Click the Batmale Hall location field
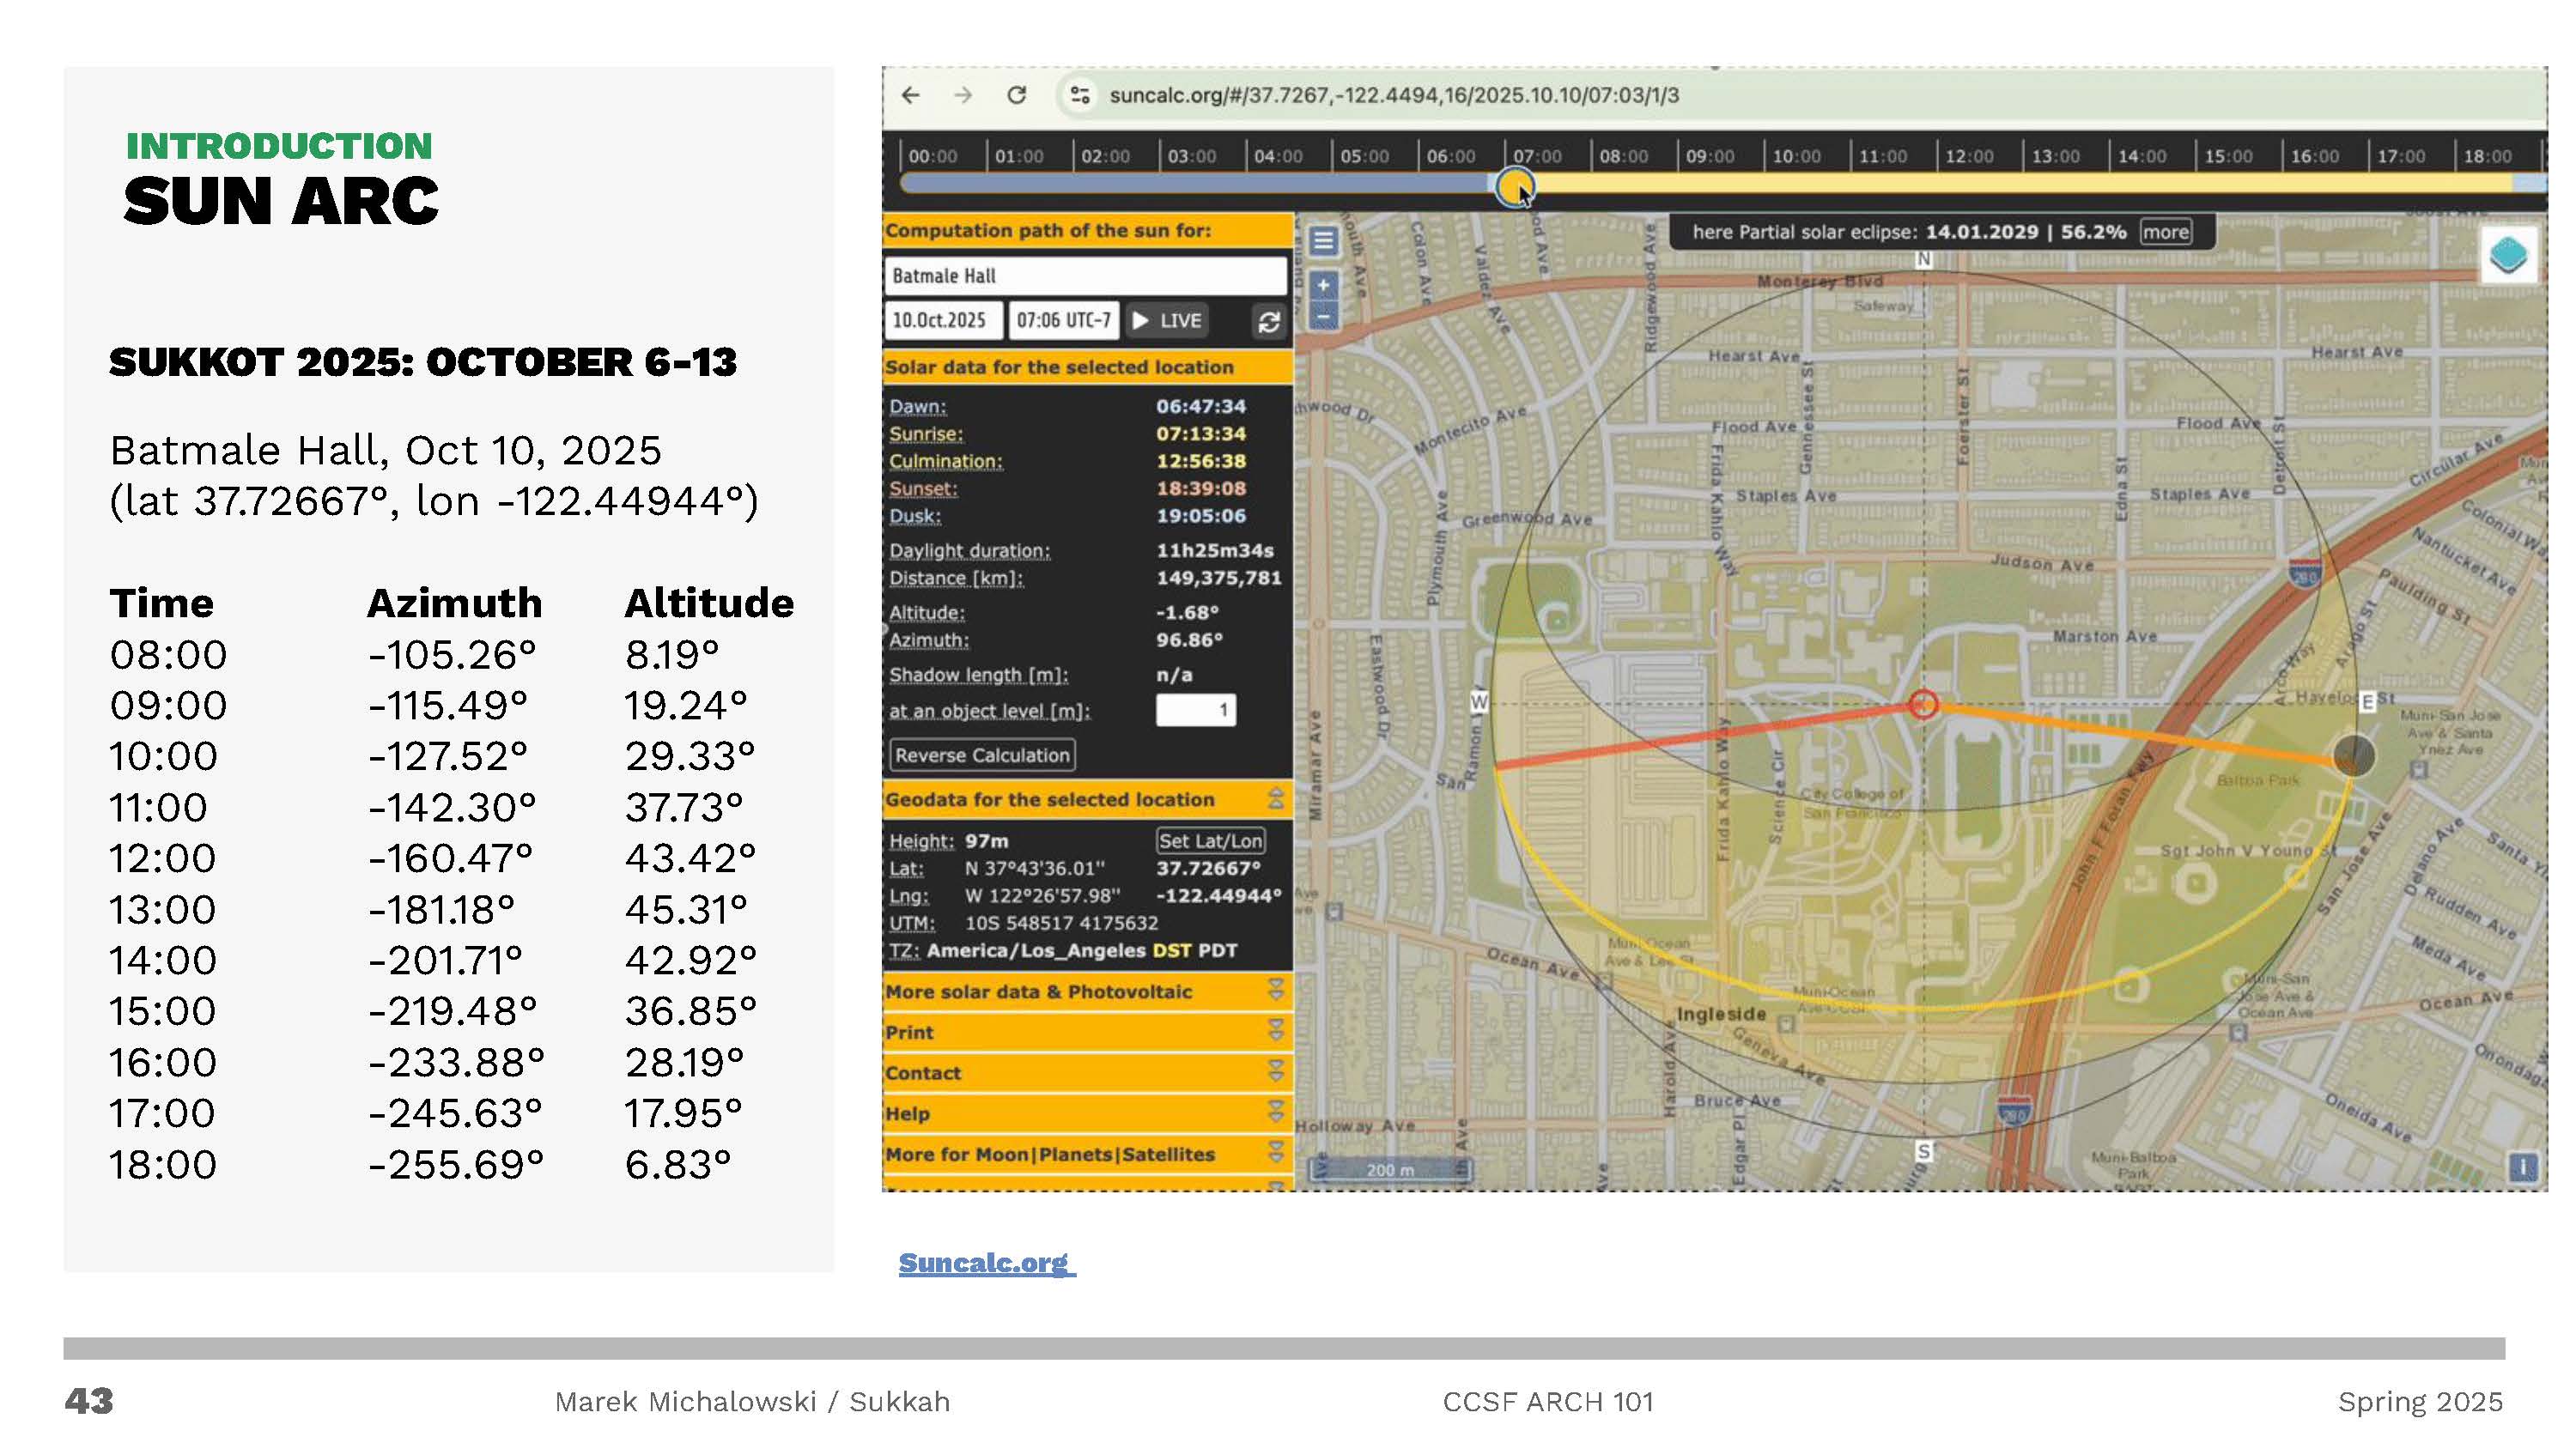Screen dimensions: 2576x1449 [x=1085, y=276]
